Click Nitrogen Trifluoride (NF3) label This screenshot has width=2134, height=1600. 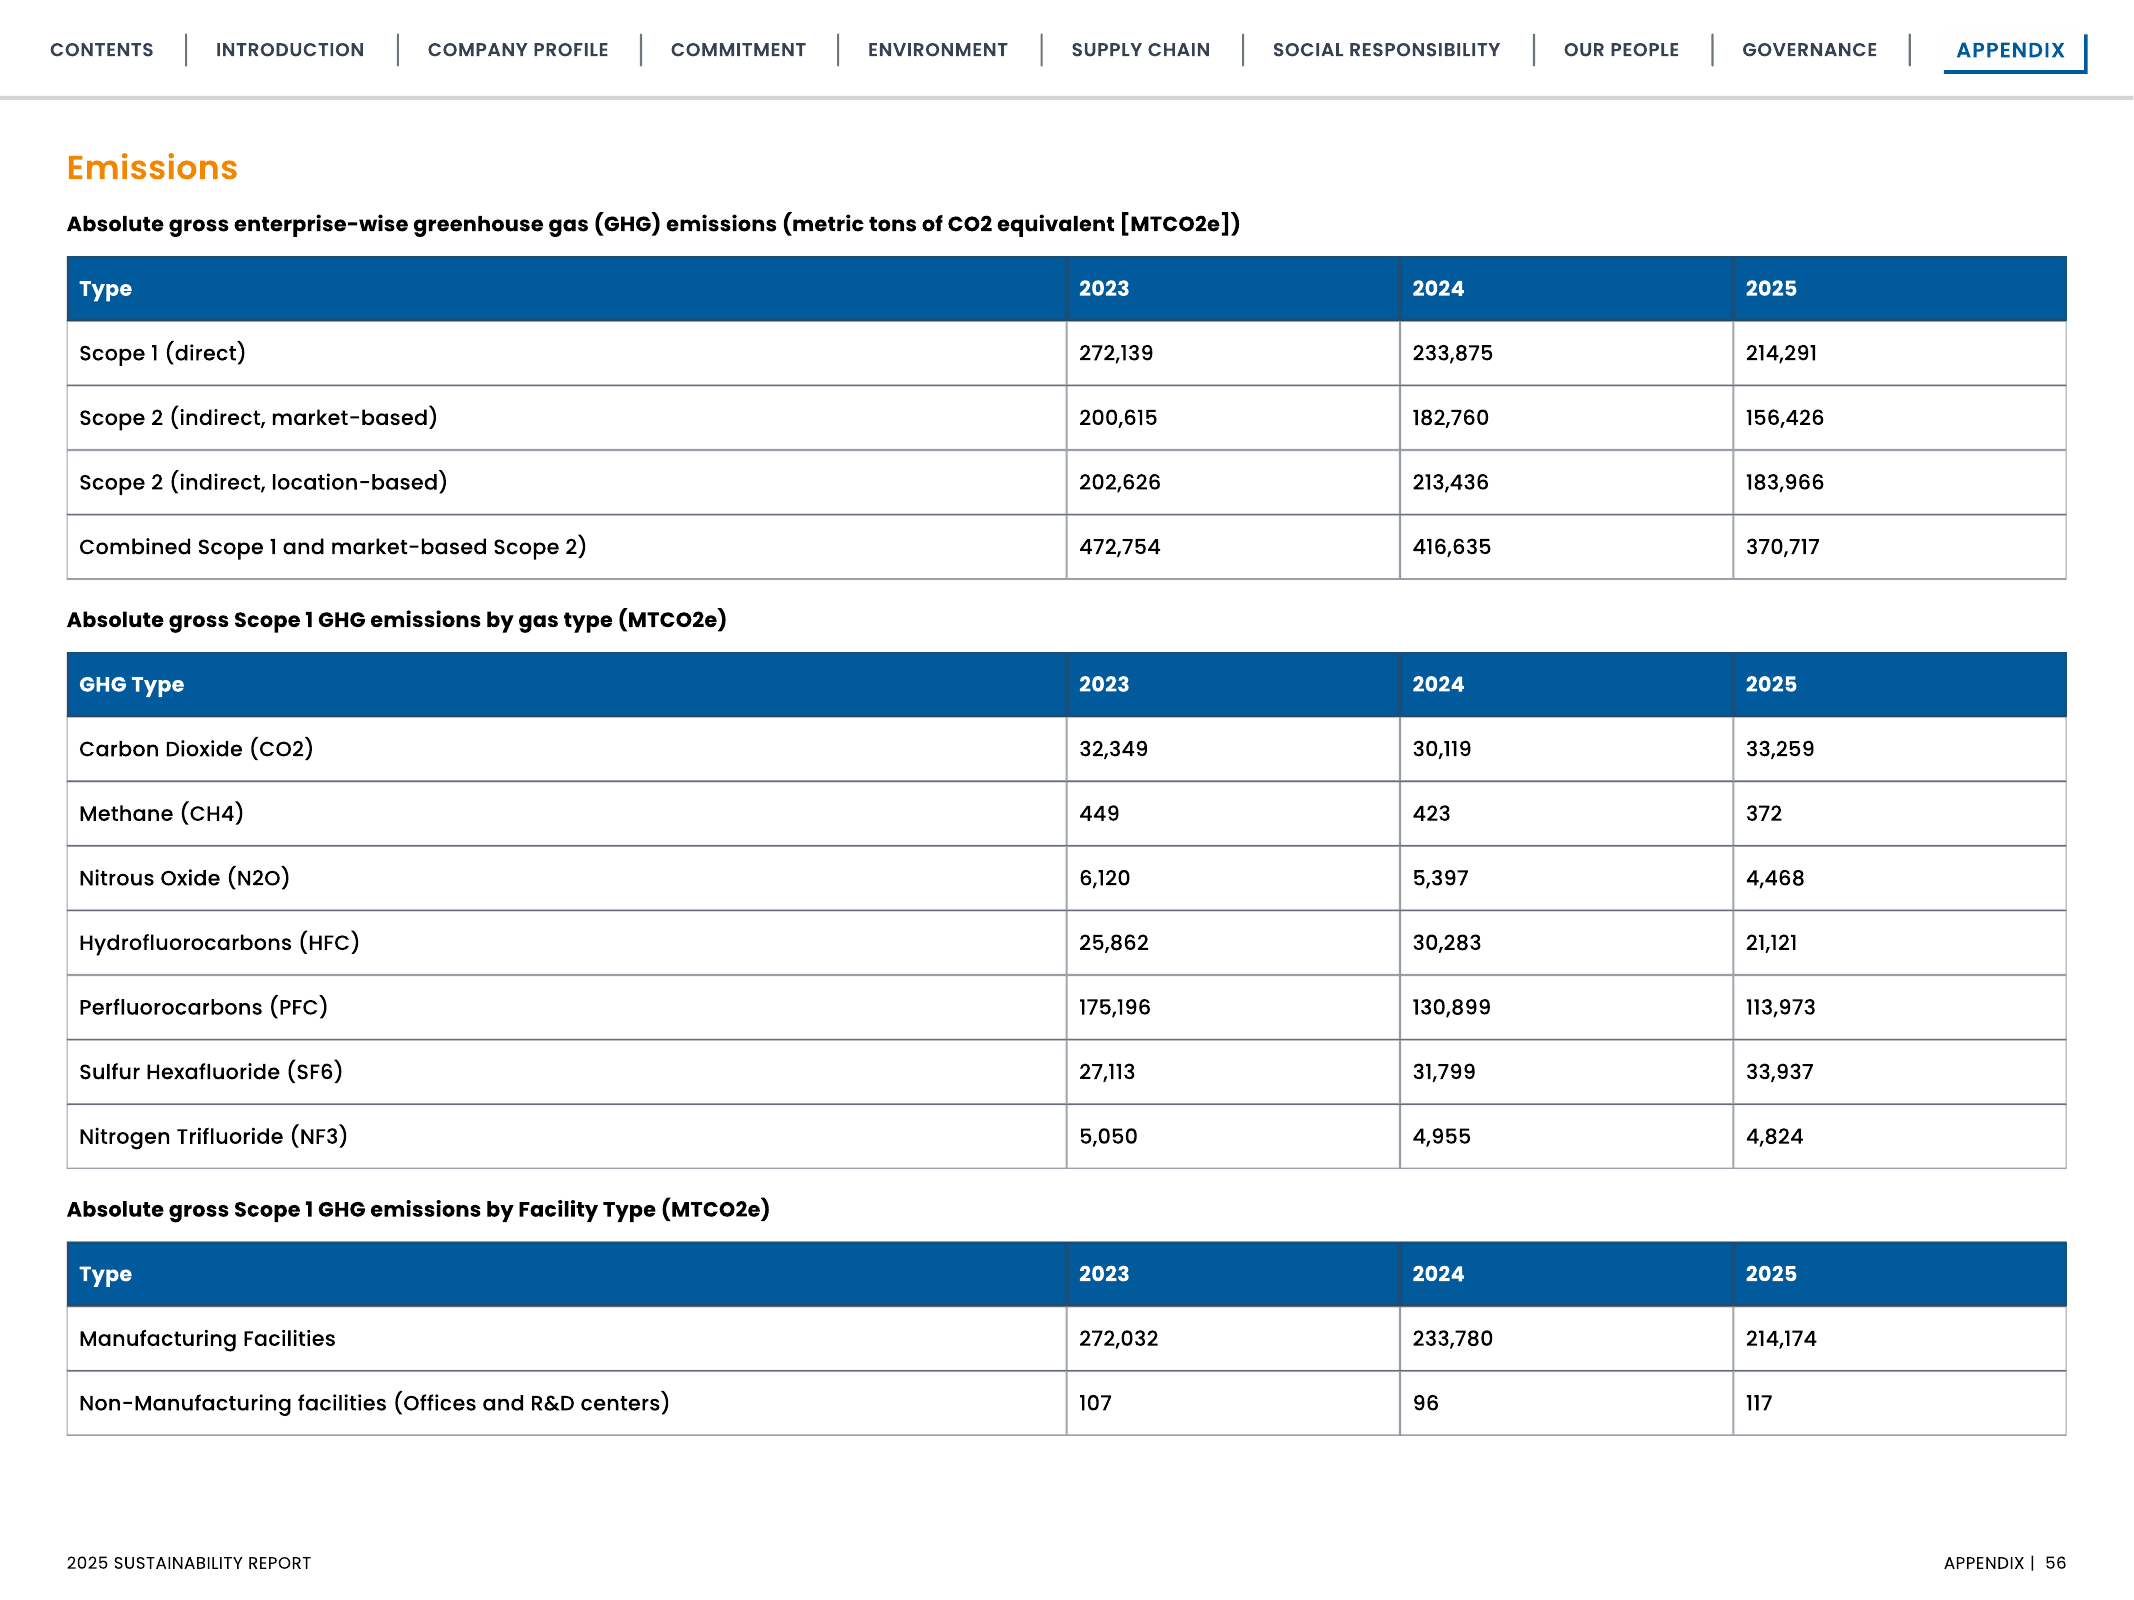point(213,1137)
